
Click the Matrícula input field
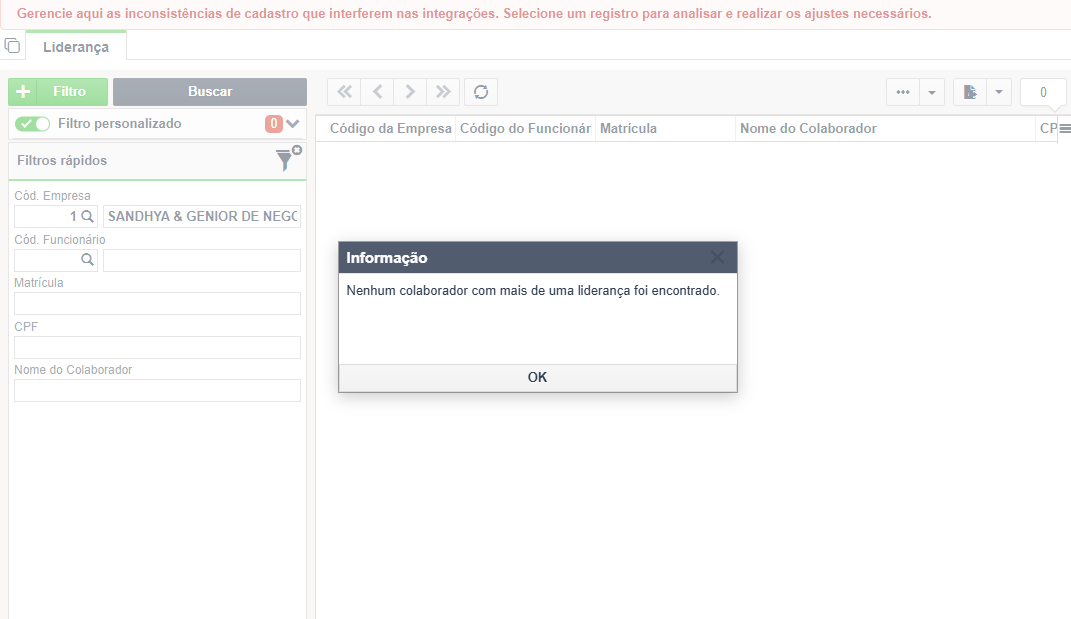tap(157, 303)
